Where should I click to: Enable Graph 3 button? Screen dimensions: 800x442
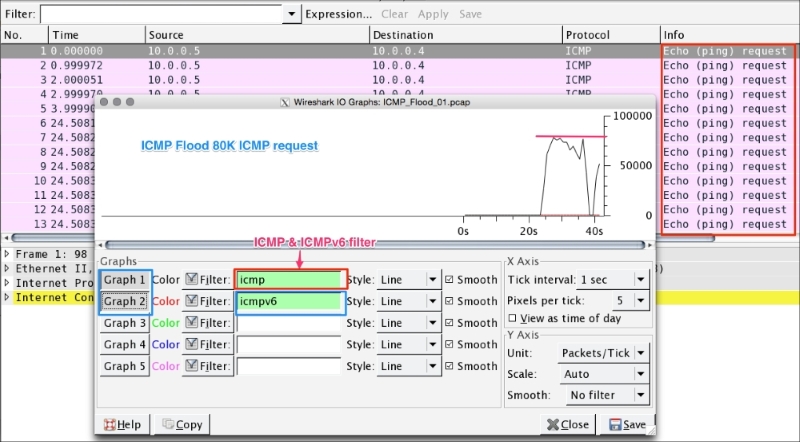click(124, 323)
